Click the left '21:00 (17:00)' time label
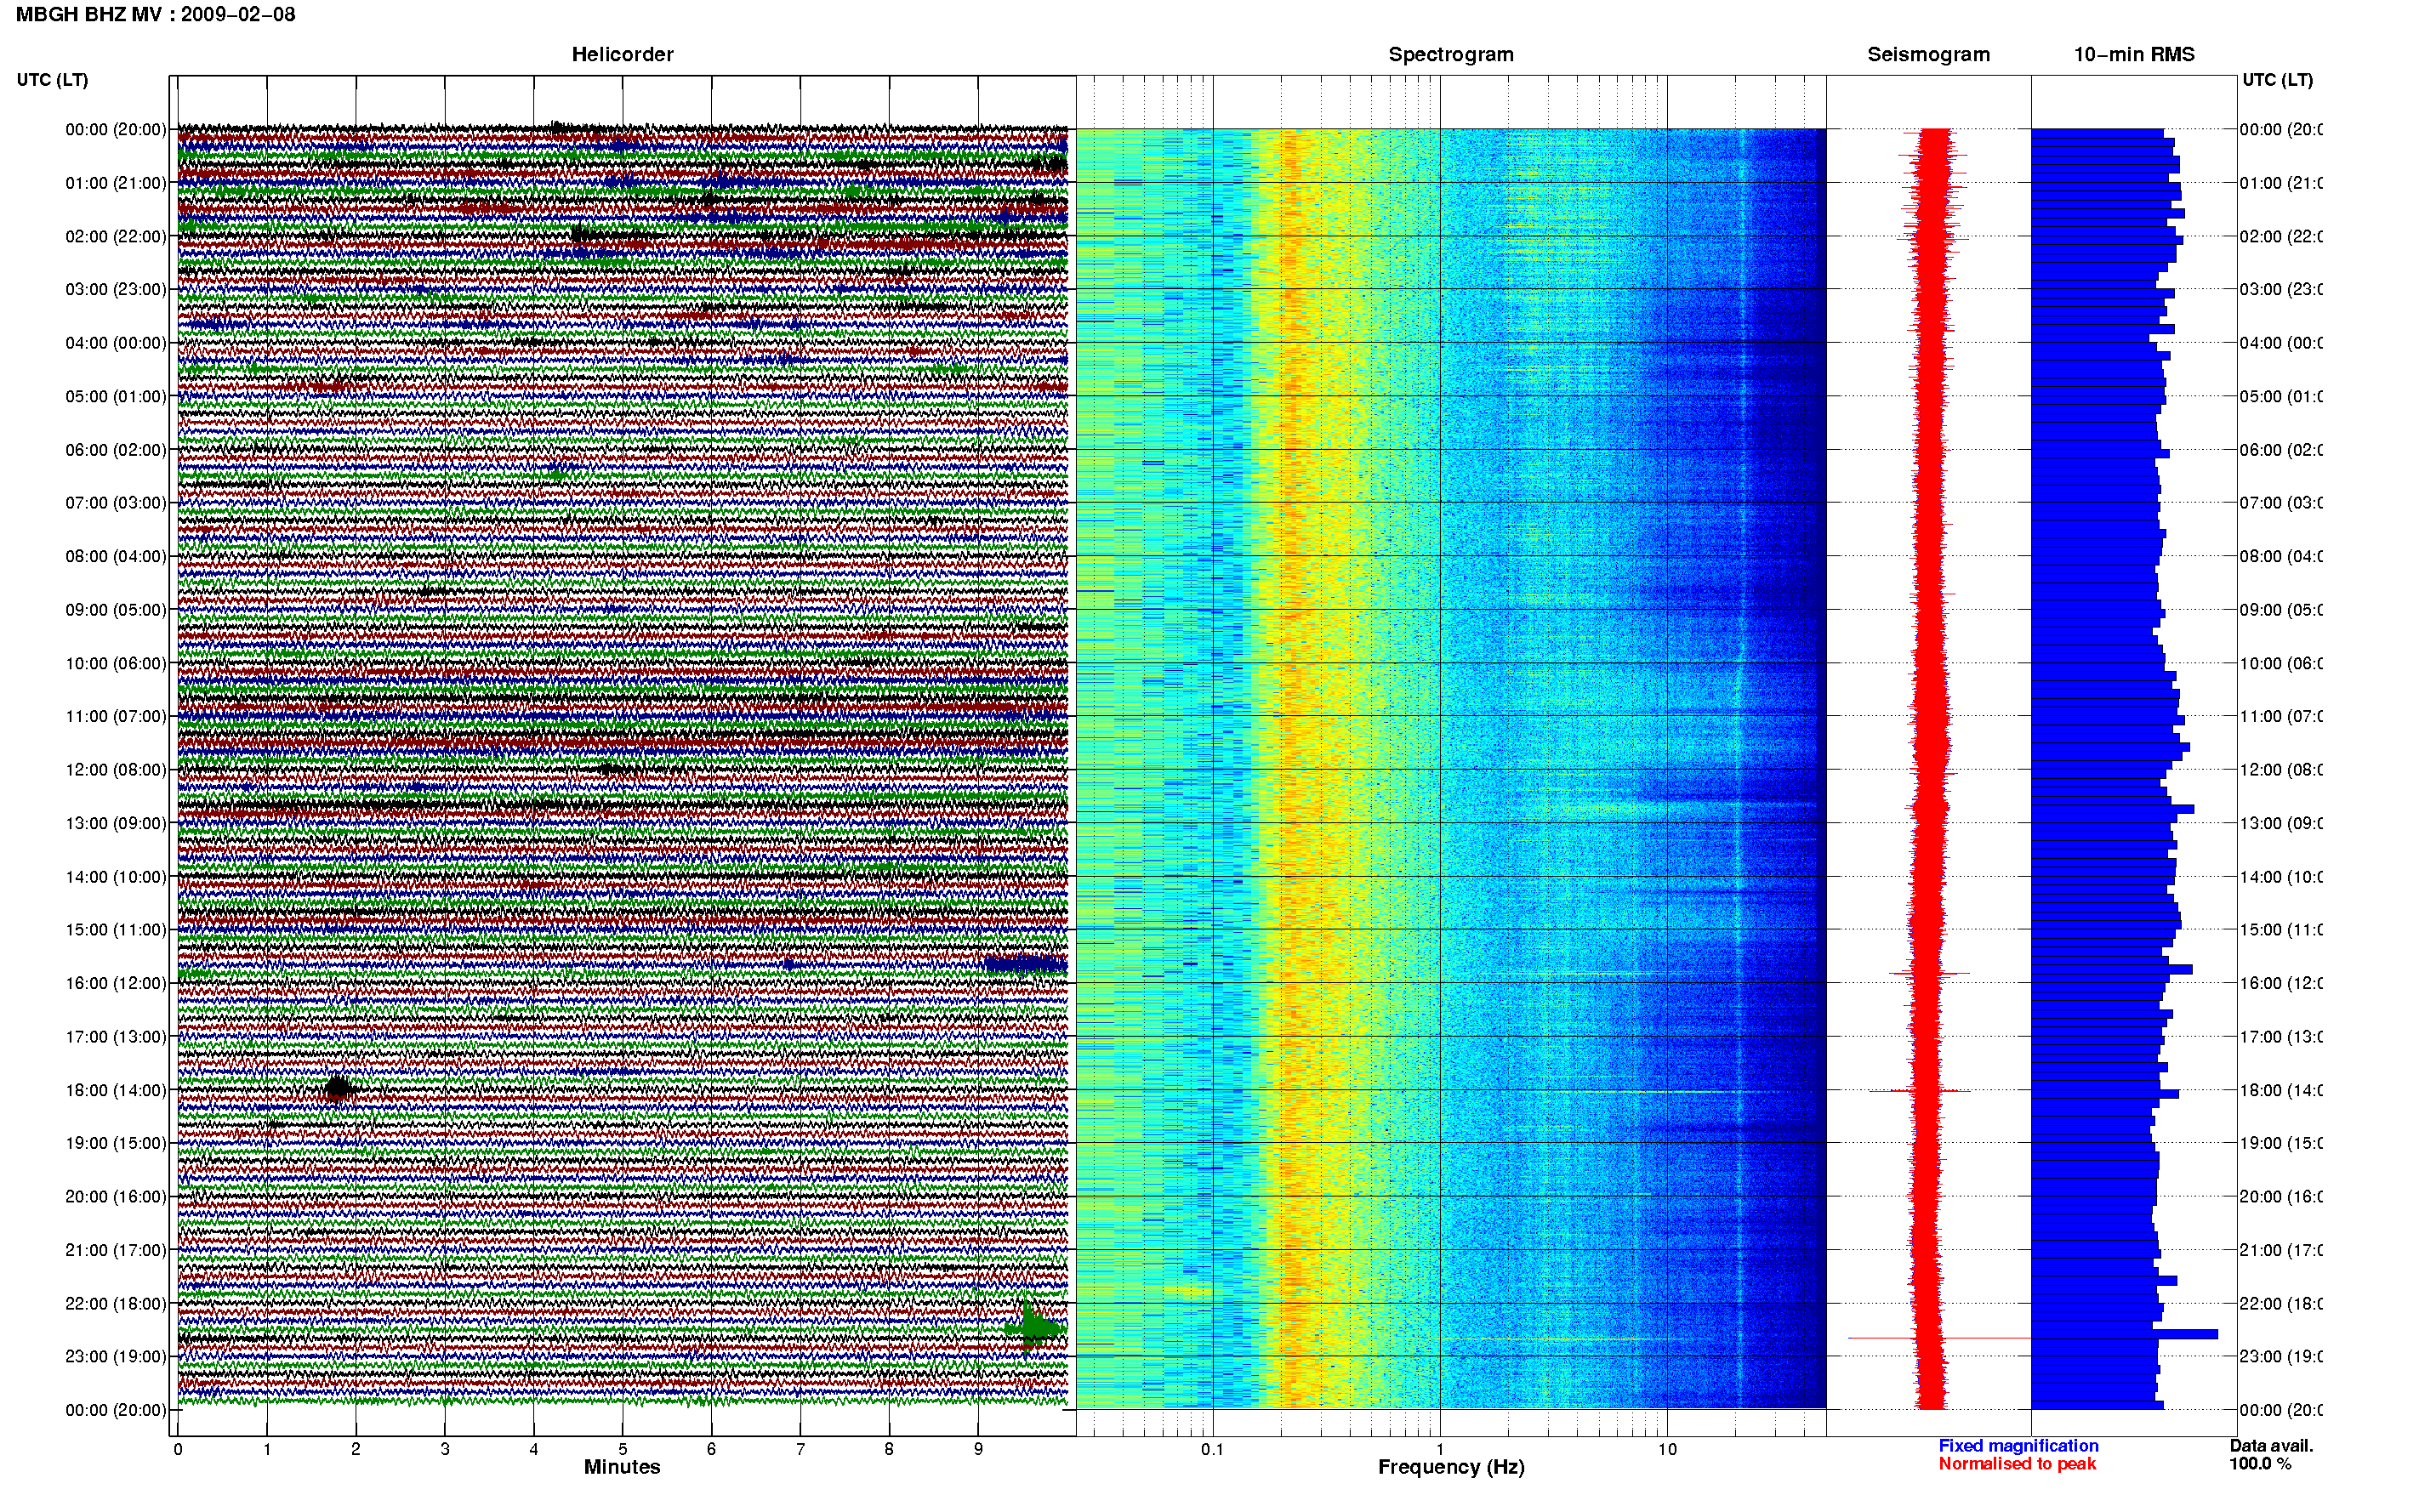This screenshot has width=2419, height=1512. pyautogui.click(x=116, y=1250)
